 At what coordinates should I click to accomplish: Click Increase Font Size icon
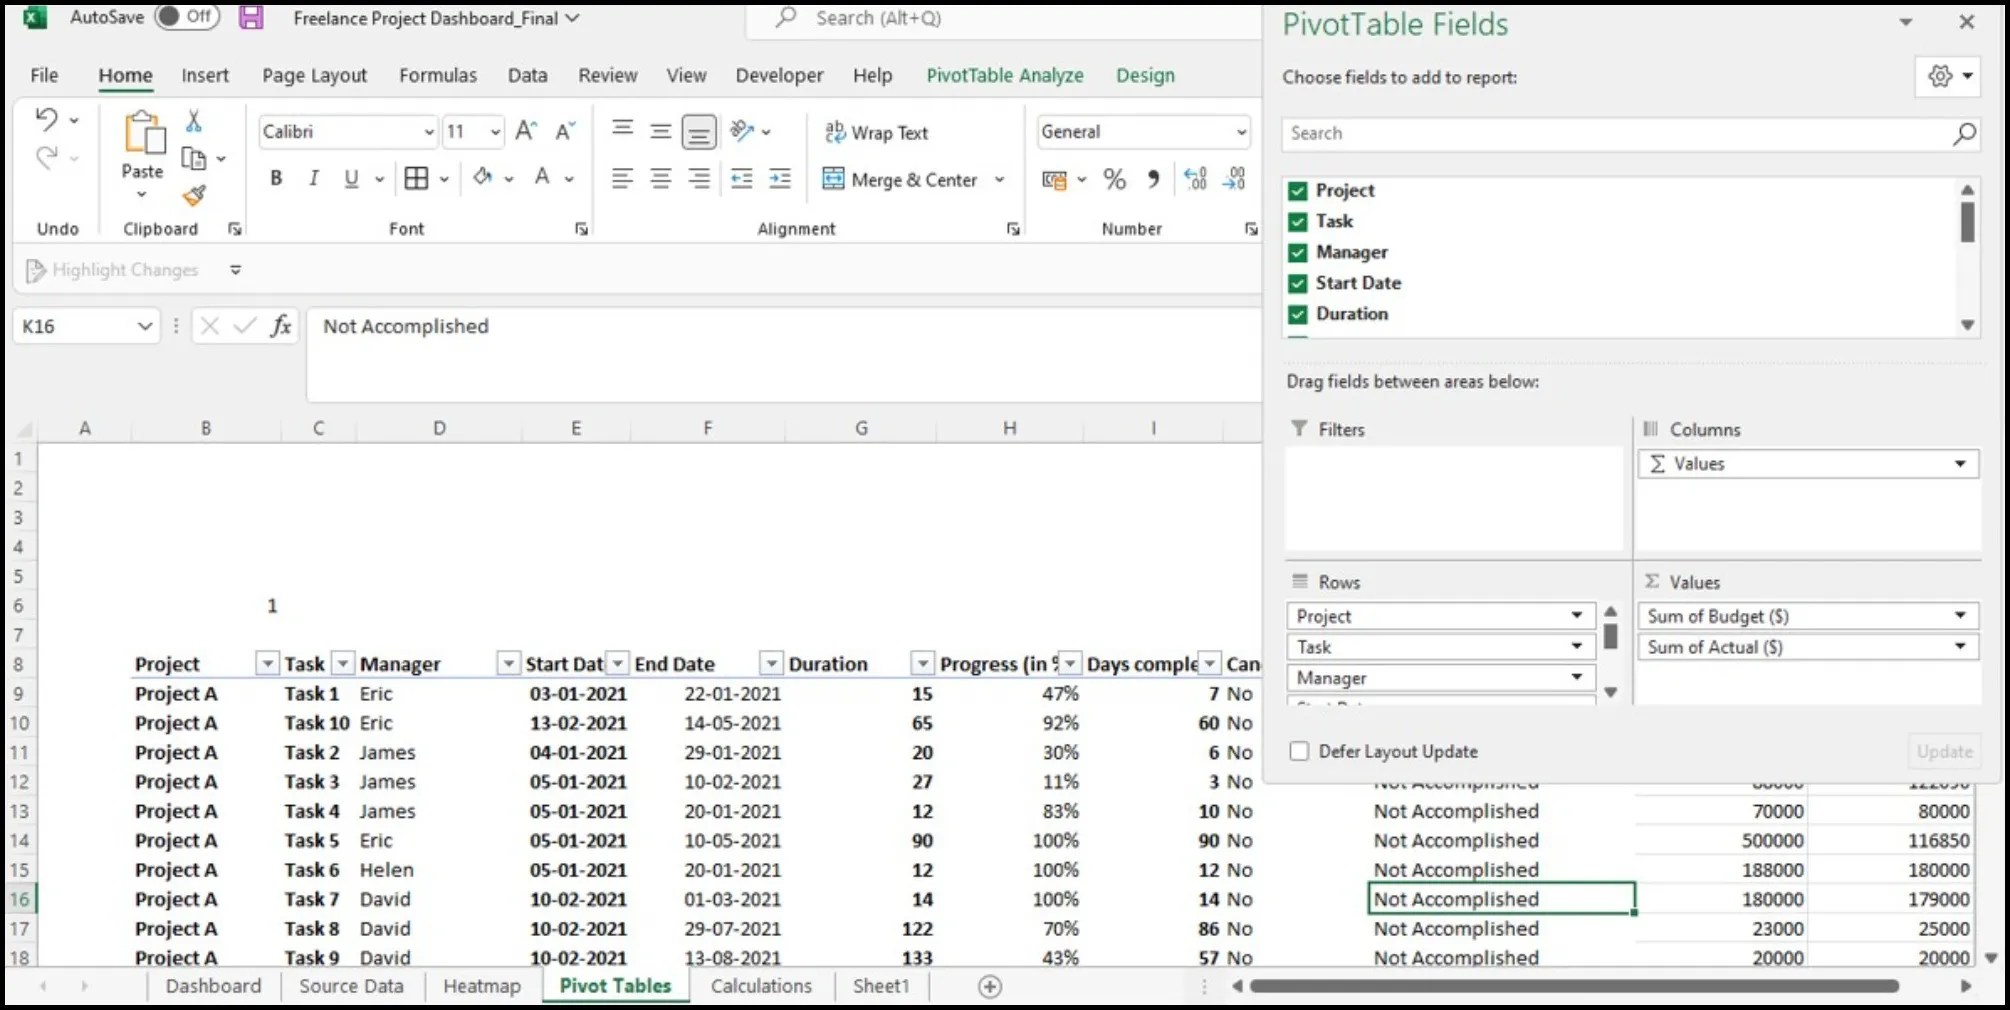tap(526, 131)
